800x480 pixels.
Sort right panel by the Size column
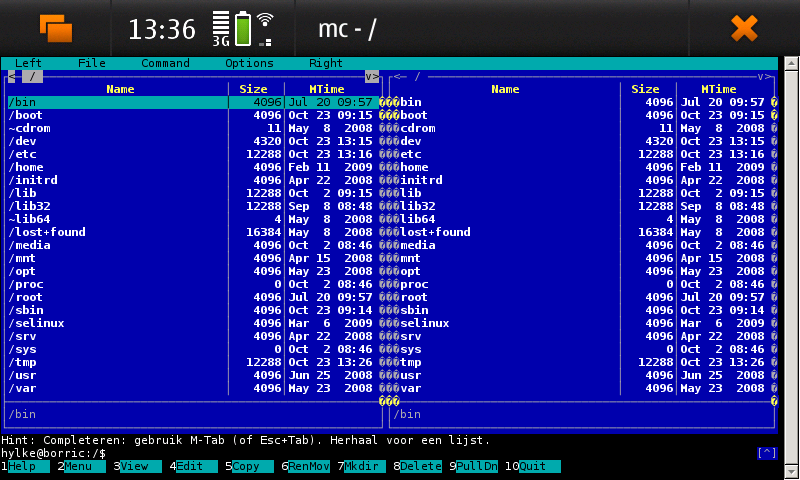(x=645, y=89)
